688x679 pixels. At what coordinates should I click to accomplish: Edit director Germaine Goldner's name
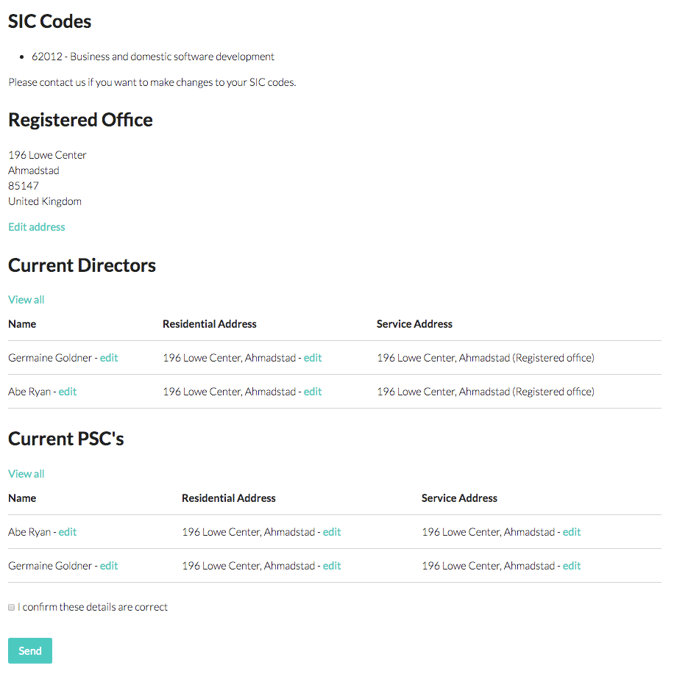[109, 358]
